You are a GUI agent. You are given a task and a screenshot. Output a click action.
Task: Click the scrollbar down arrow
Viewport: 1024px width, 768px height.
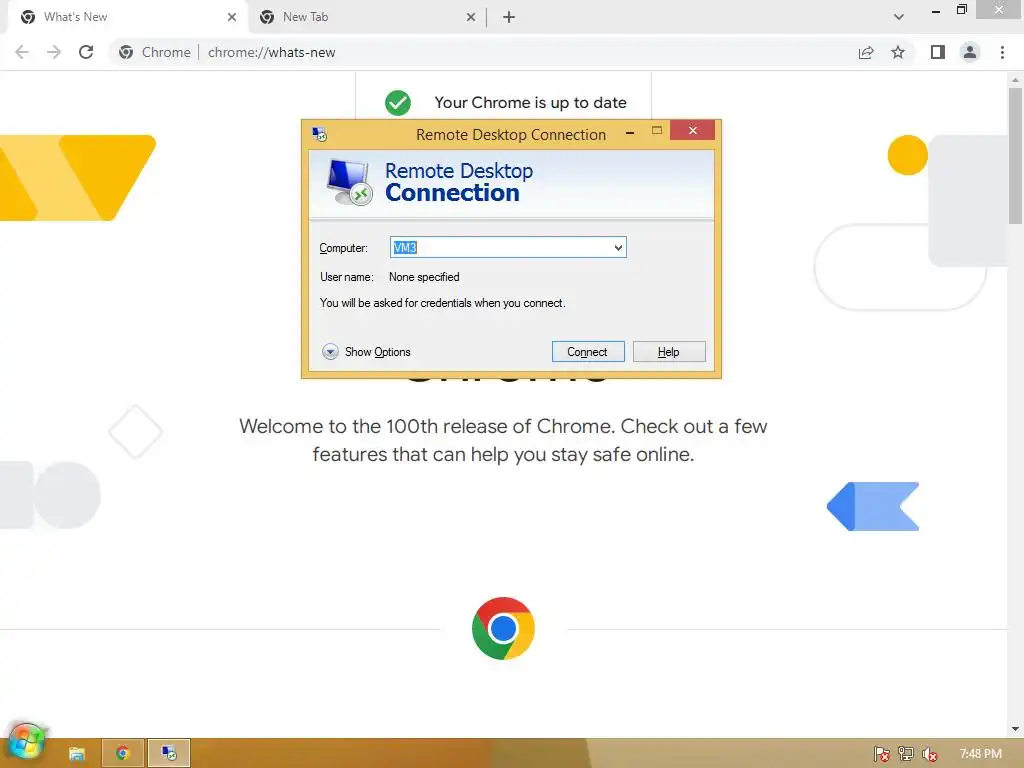1015,729
